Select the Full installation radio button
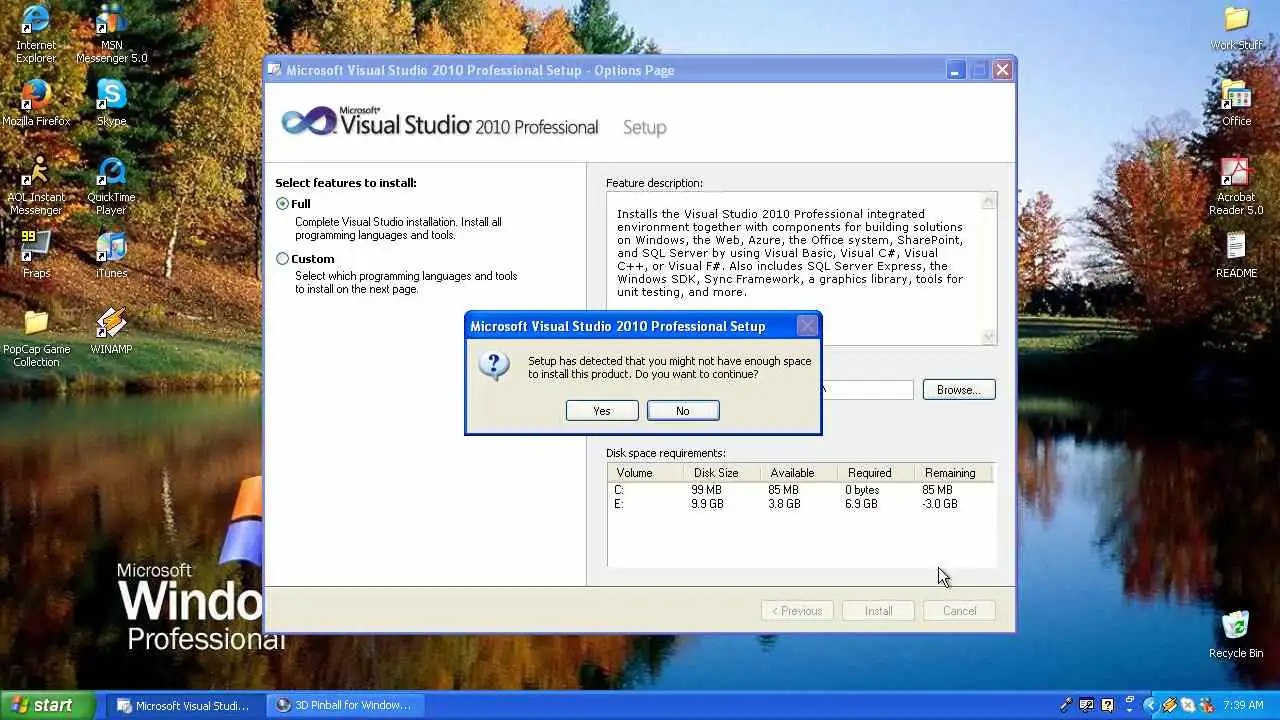 (x=283, y=204)
